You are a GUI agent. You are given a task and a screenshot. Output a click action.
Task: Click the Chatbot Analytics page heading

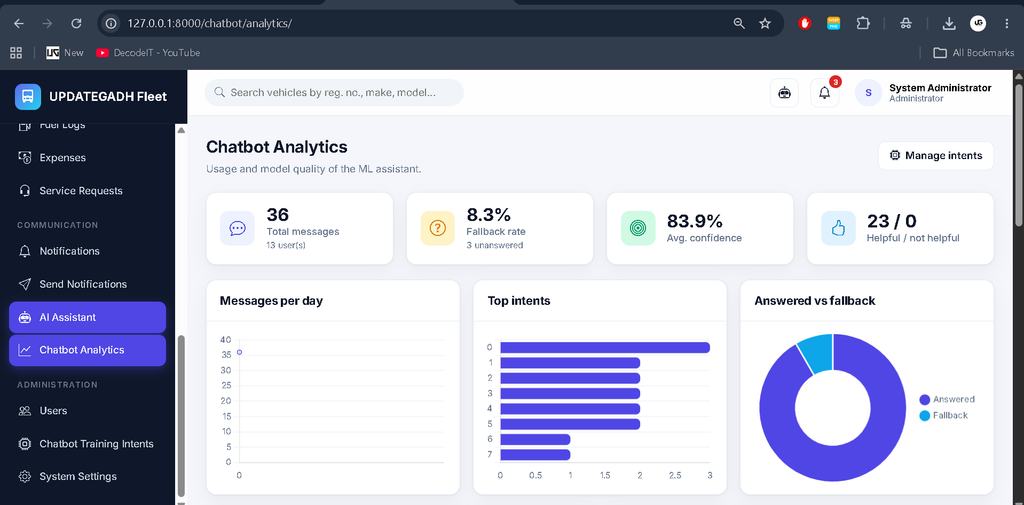click(x=277, y=146)
